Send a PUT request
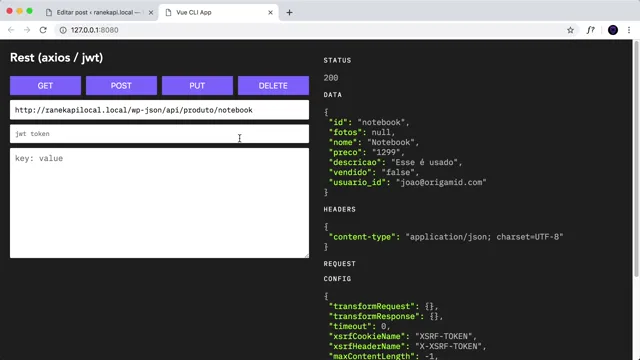 click(x=197, y=86)
